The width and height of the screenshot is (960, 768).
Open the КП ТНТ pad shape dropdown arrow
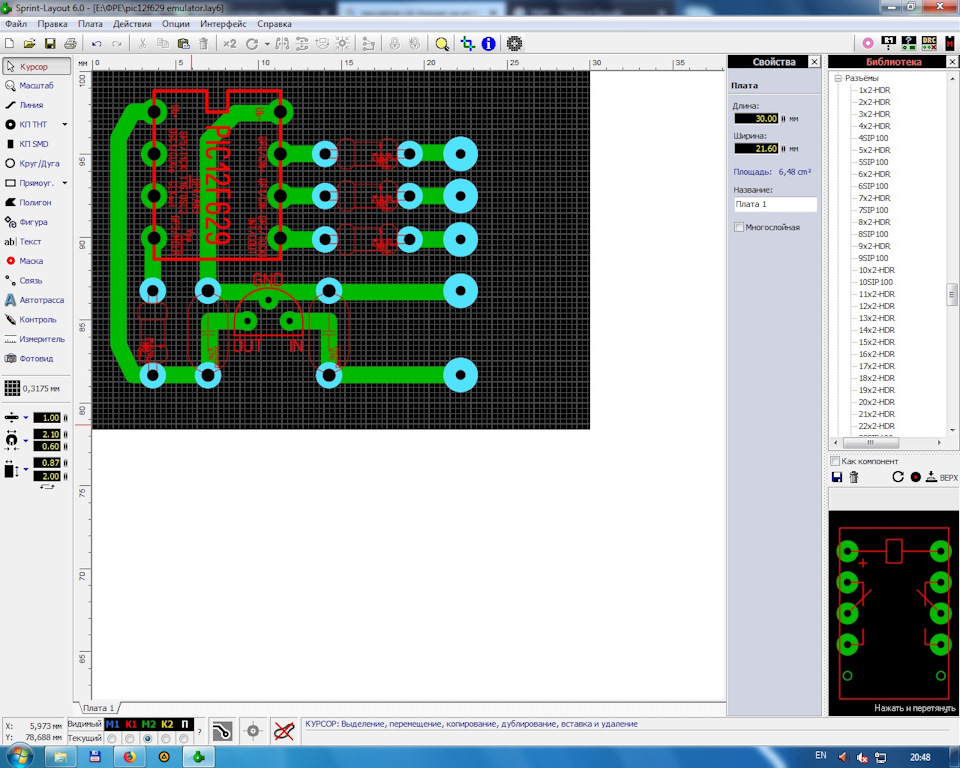point(64,124)
